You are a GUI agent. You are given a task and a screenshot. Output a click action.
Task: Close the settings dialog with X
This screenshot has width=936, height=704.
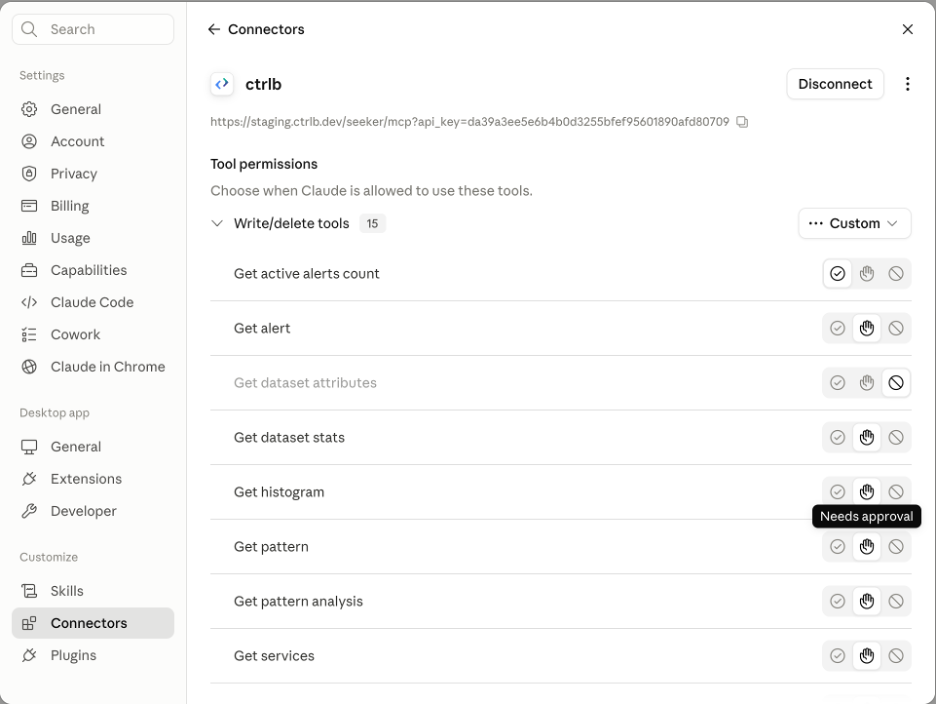click(x=907, y=29)
